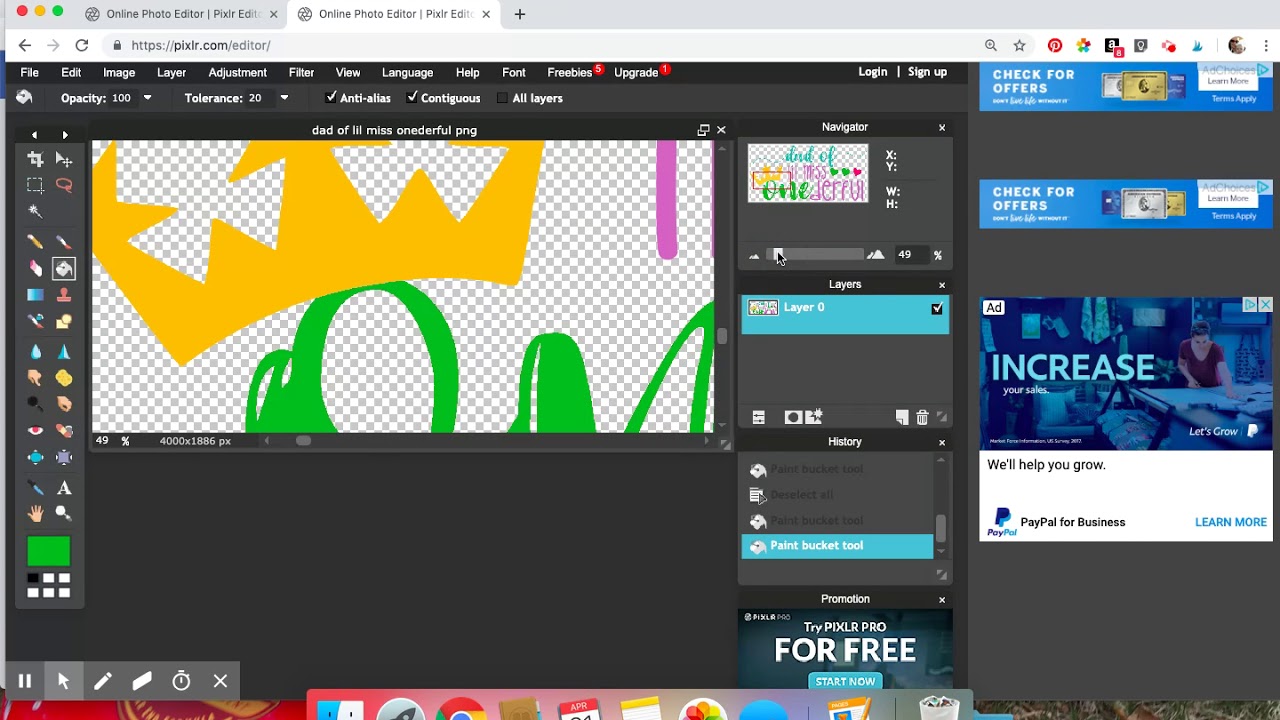Select the Burn hand tool
The width and height of the screenshot is (1280, 720).
64,404
